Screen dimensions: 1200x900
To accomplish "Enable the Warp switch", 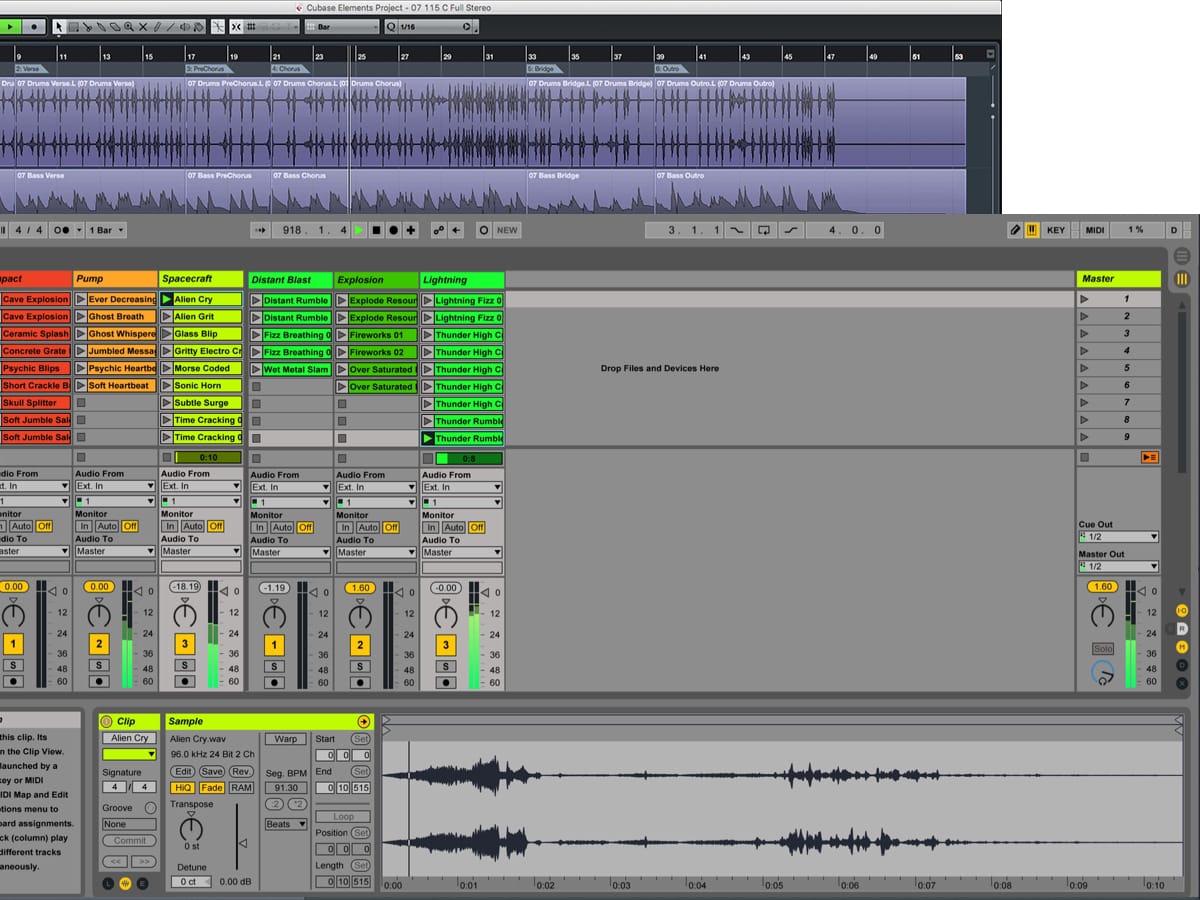I will pyautogui.click(x=286, y=739).
